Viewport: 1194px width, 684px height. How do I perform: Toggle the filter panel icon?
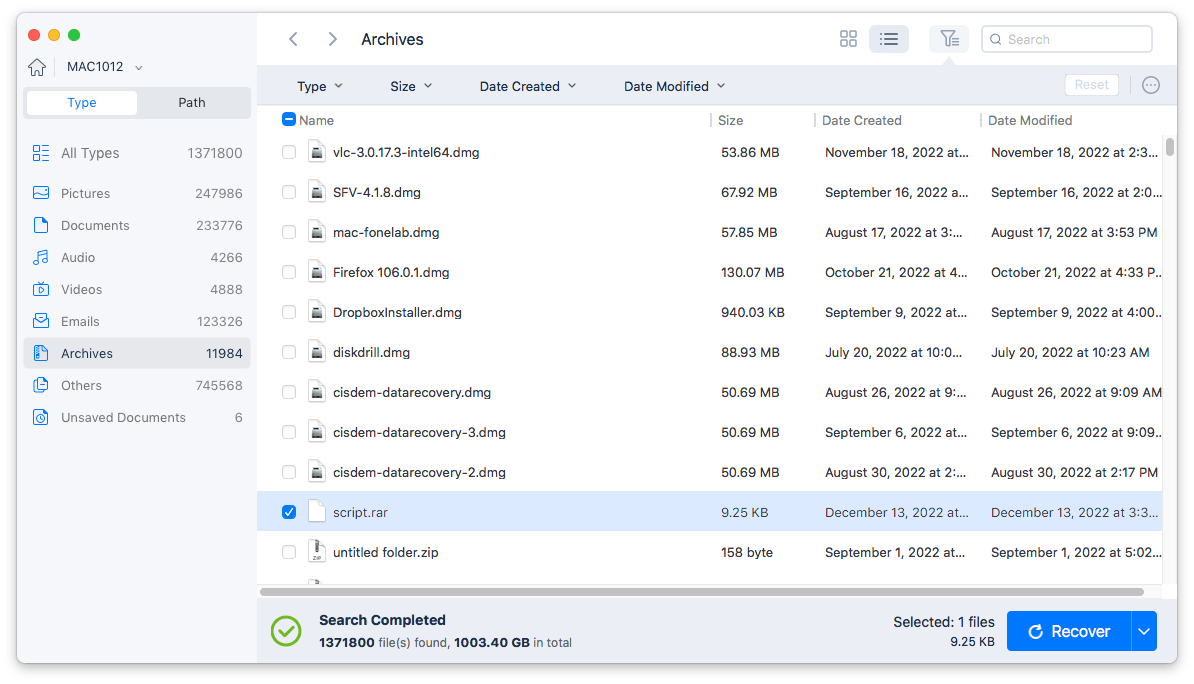pyautogui.click(x=948, y=38)
